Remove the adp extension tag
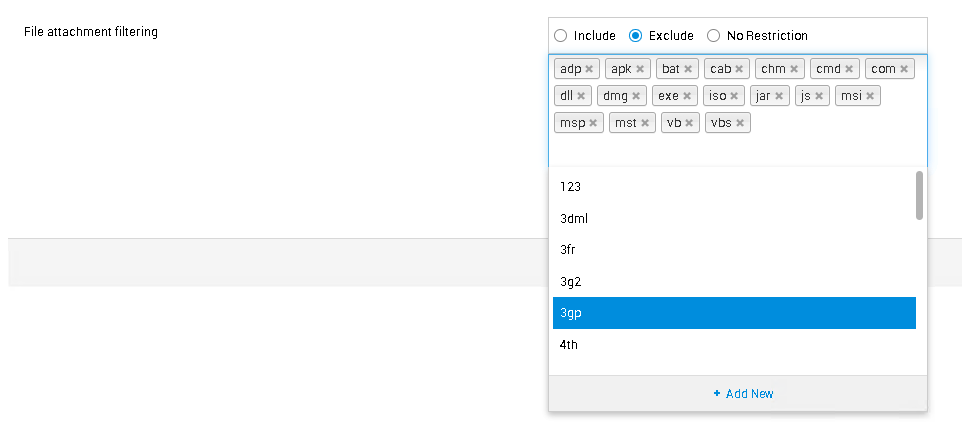 (x=589, y=69)
